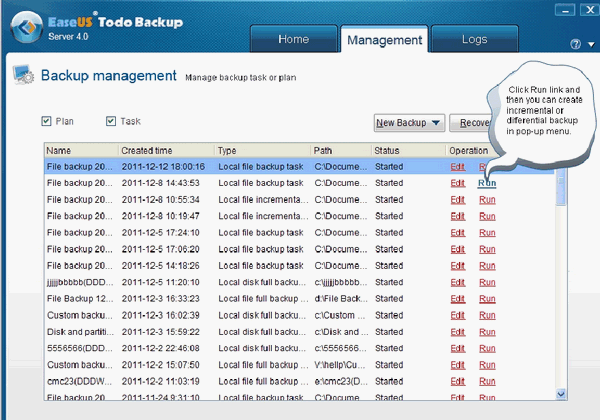The width and height of the screenshot is (600, 420).
Task: Sort by the Name column header
Action: click(81, 151)
